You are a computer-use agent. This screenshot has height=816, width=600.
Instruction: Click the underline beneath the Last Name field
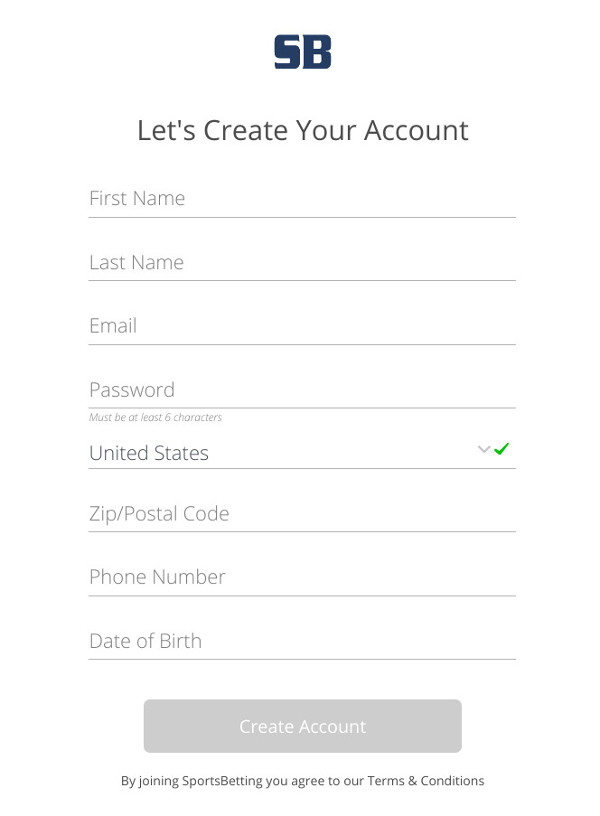click(x=302, y=280)
